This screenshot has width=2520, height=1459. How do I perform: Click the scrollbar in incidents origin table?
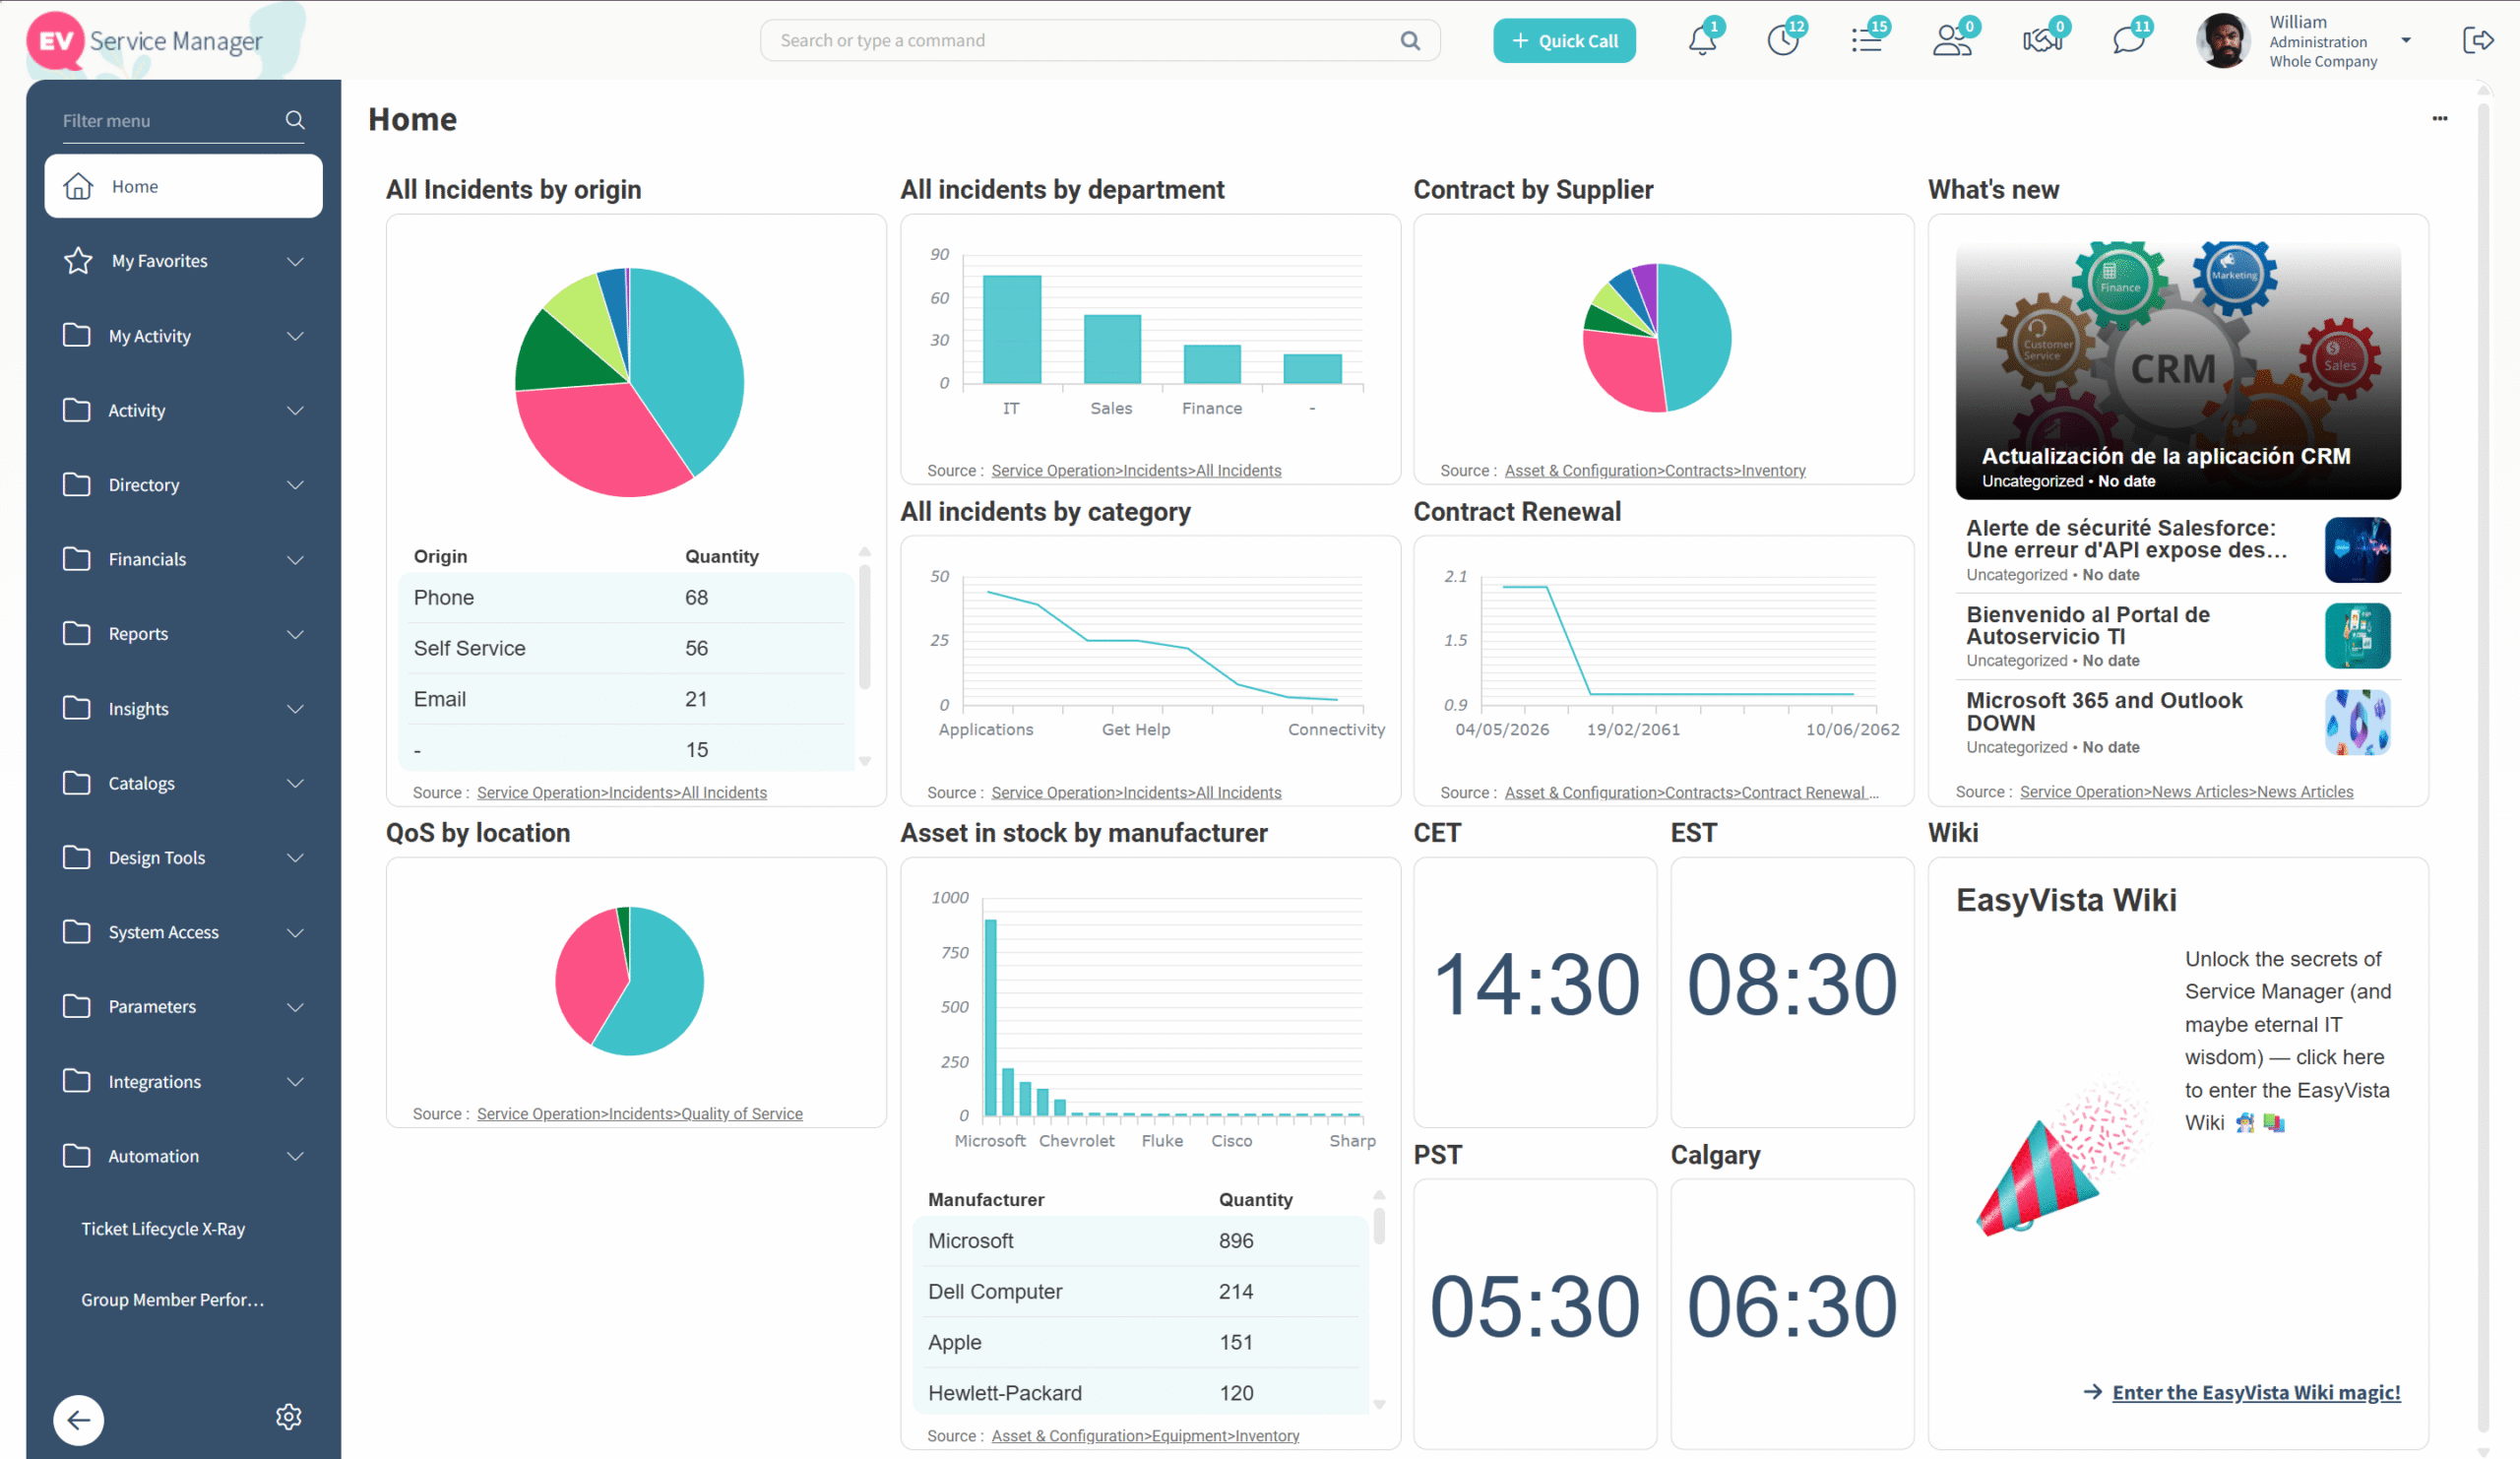(864, 627)
